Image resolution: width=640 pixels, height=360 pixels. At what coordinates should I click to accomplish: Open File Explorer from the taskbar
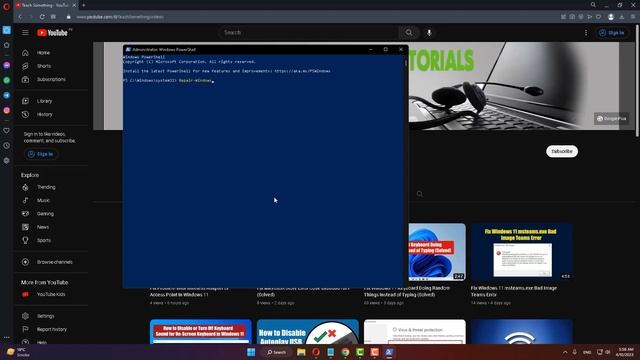point(301,352)
